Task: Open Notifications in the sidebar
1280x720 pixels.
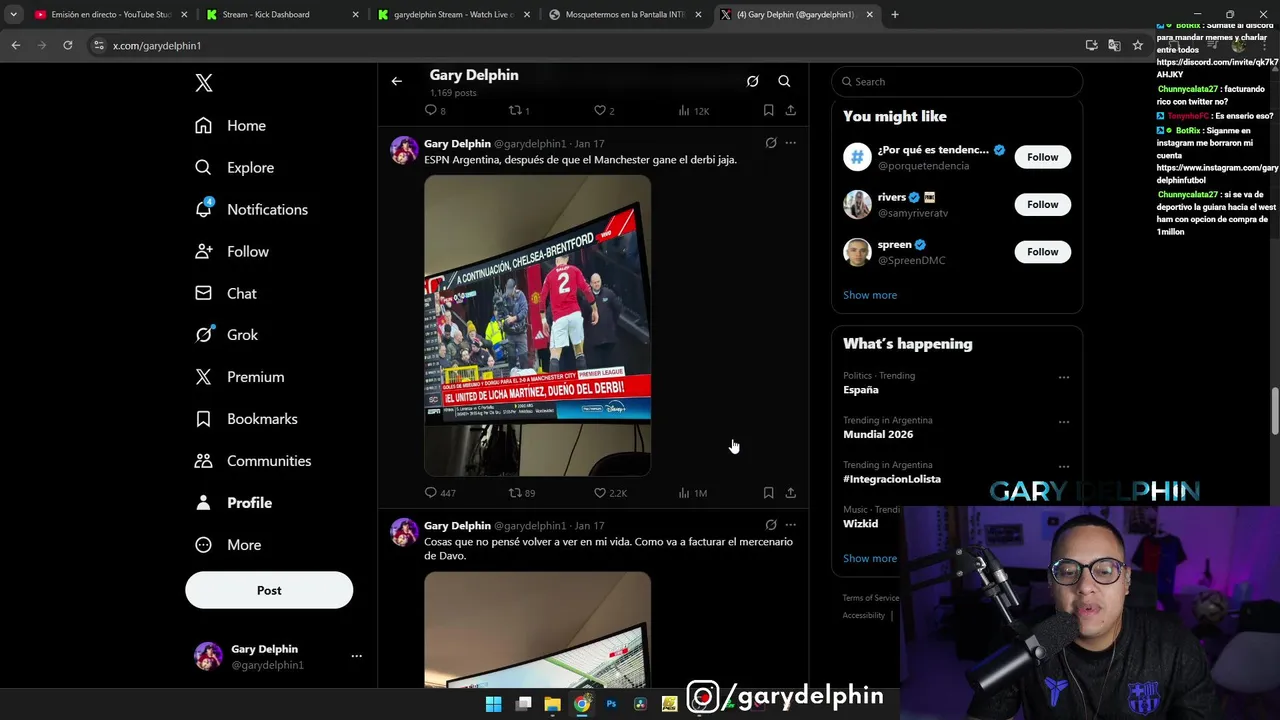Action: [x=252, y=209]
